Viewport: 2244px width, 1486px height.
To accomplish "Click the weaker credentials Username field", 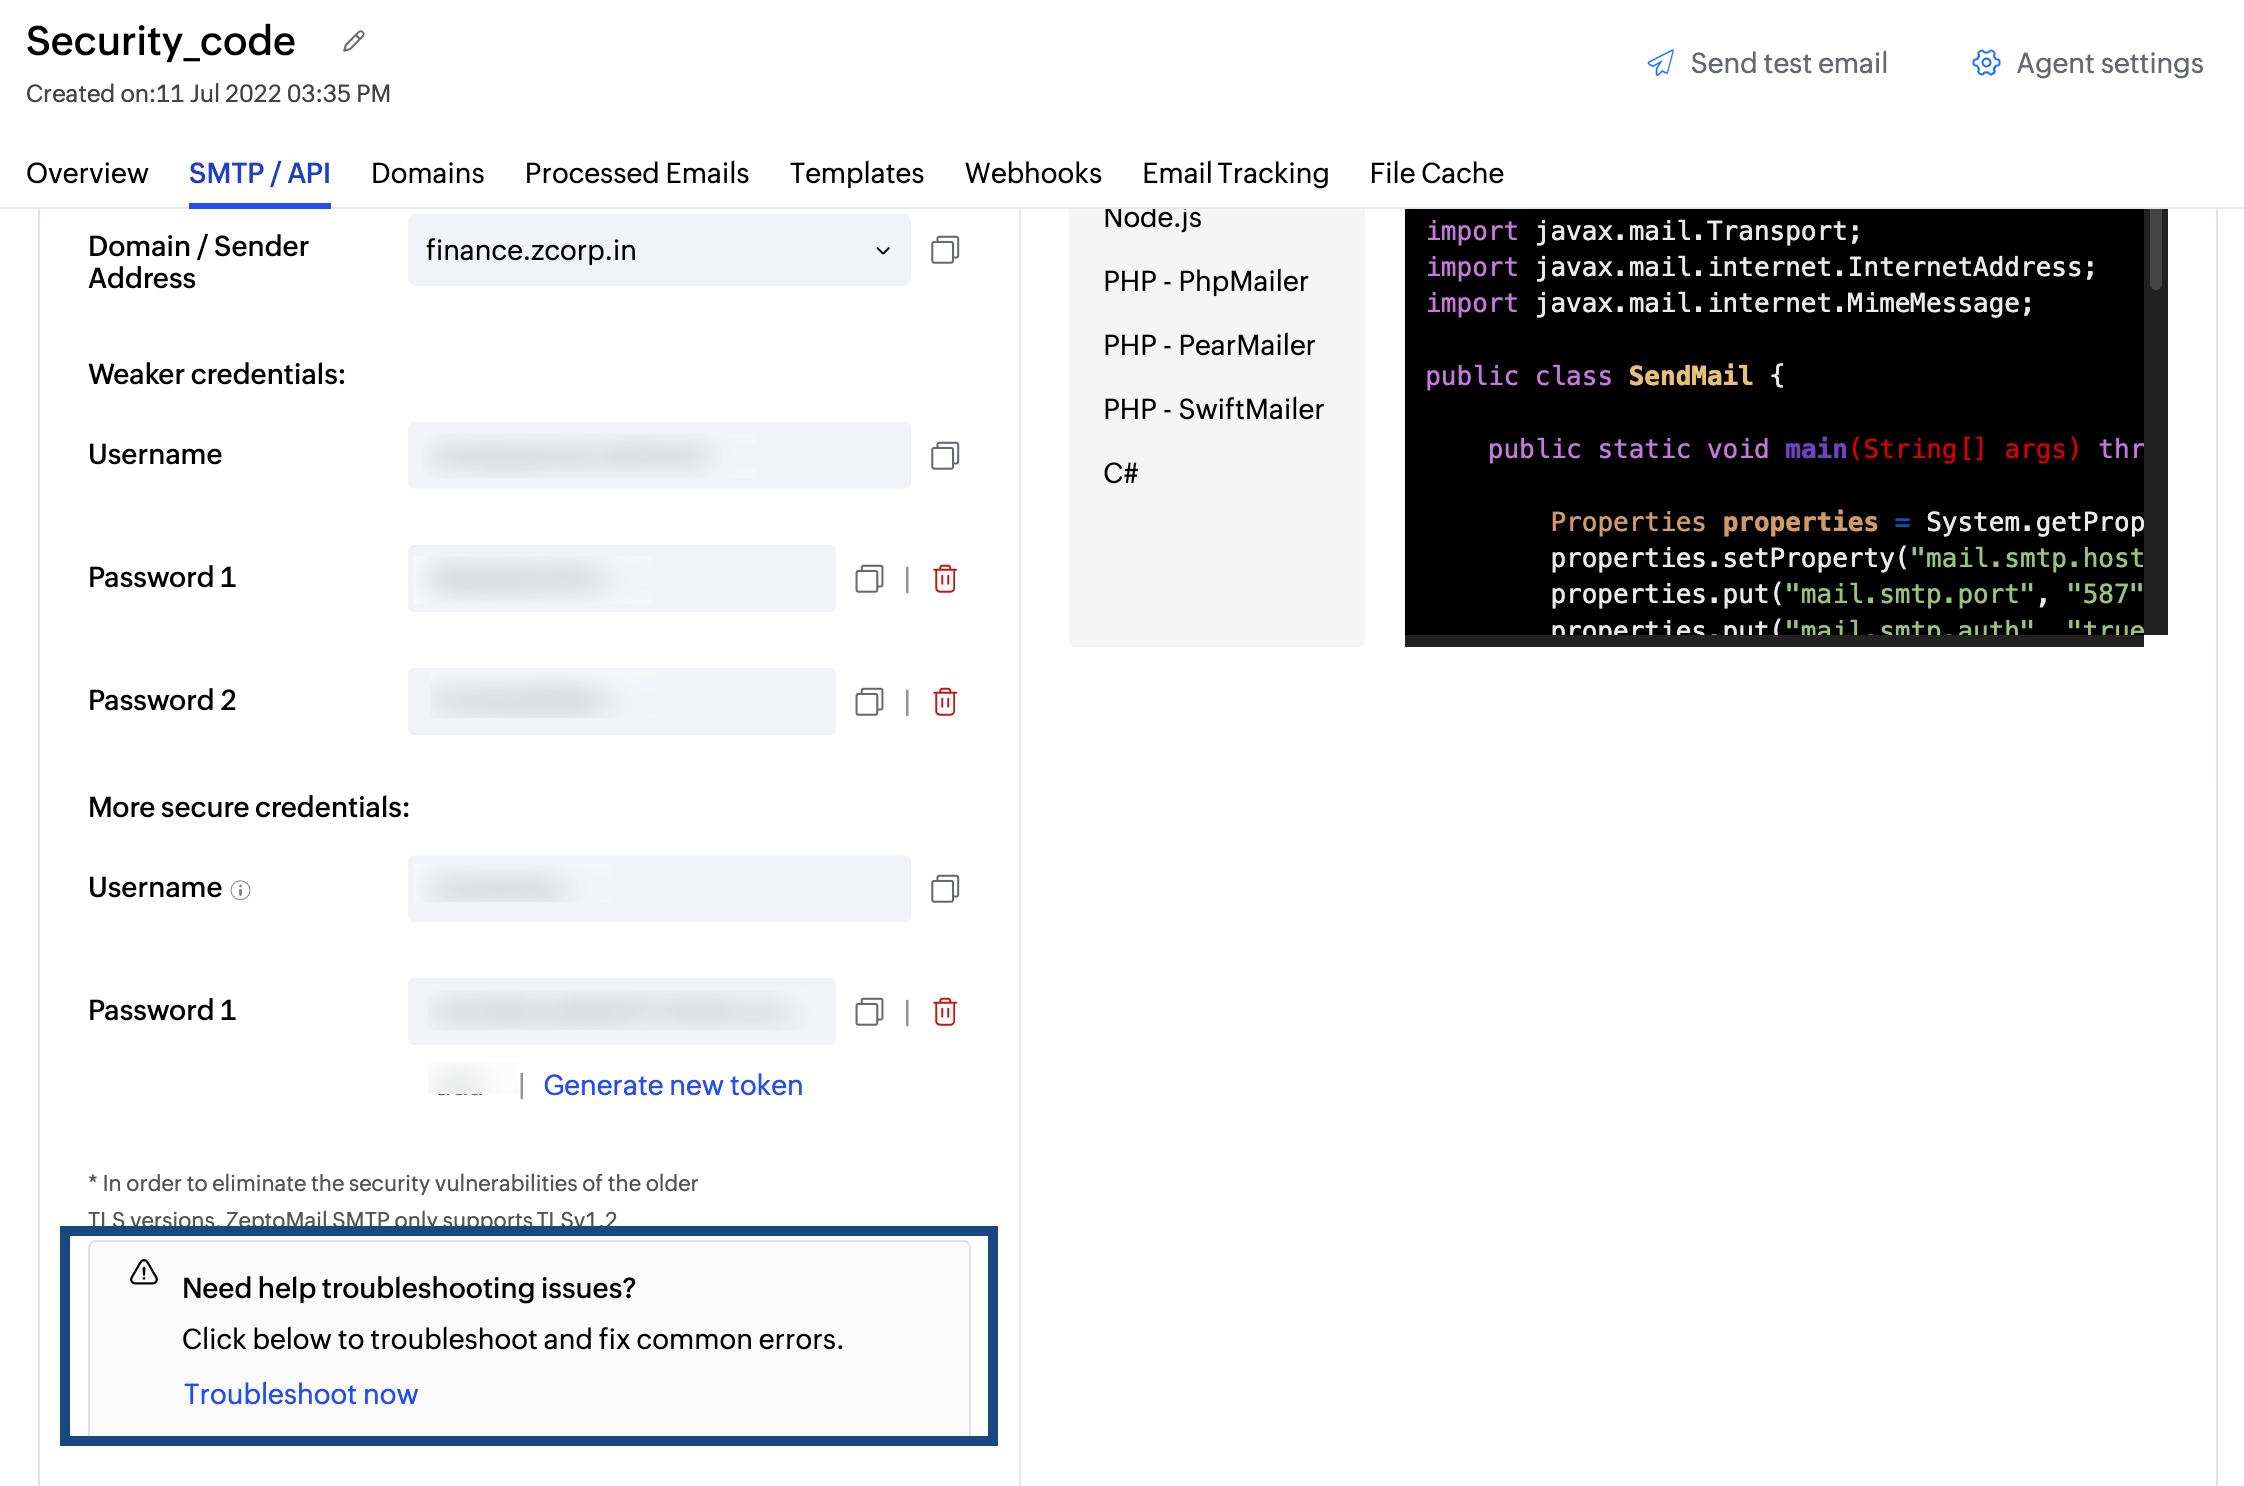I will (x=659, y=456).
